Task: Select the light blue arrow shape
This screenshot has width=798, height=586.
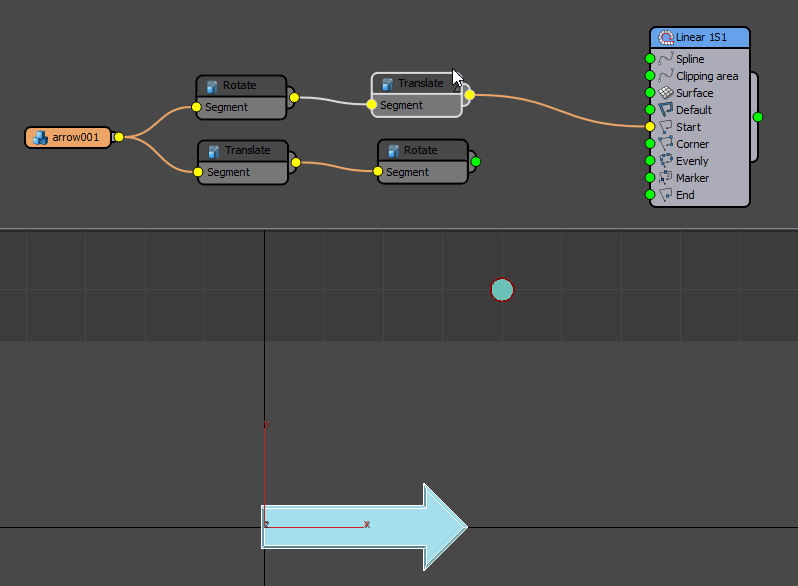Action: (x=360, y=527)
